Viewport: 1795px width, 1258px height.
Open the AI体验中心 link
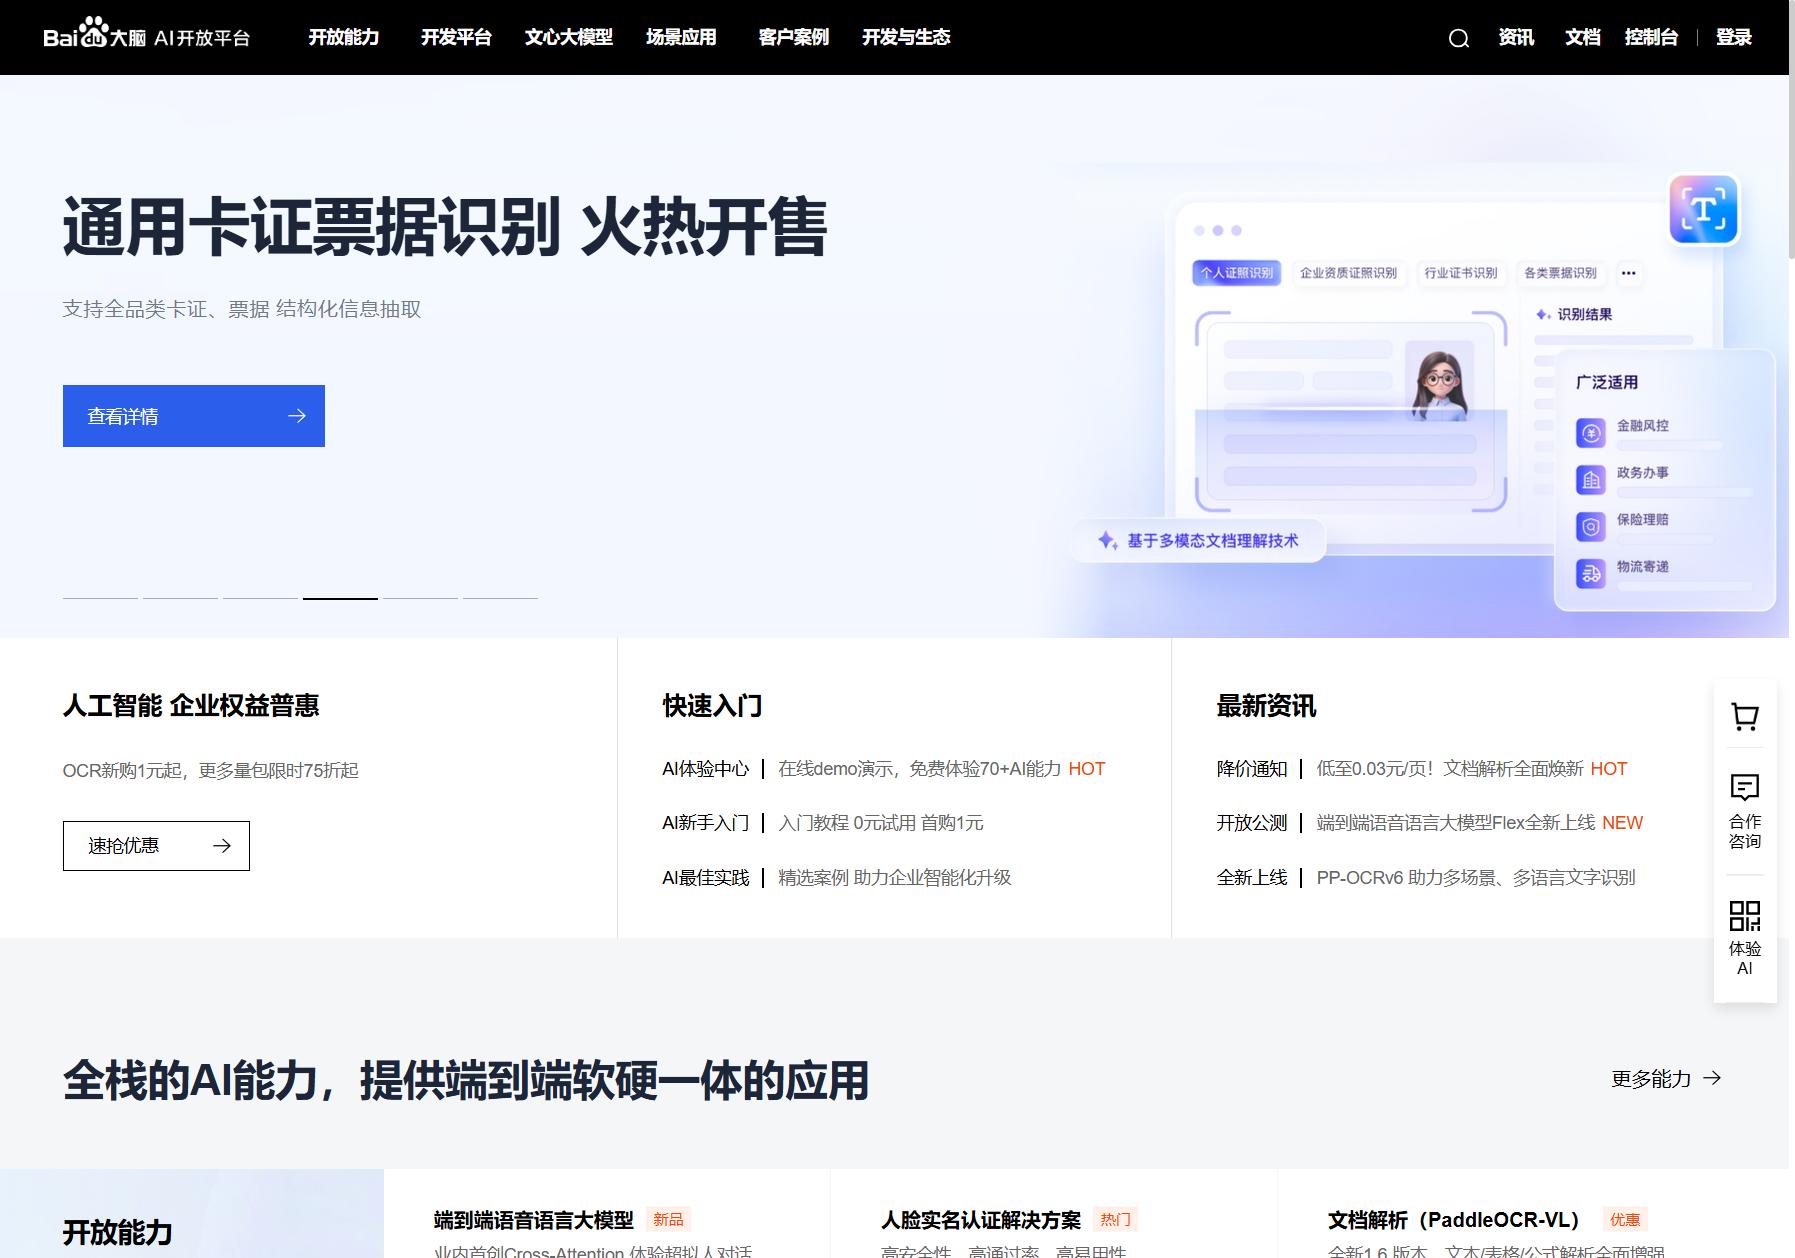(705, 769)
